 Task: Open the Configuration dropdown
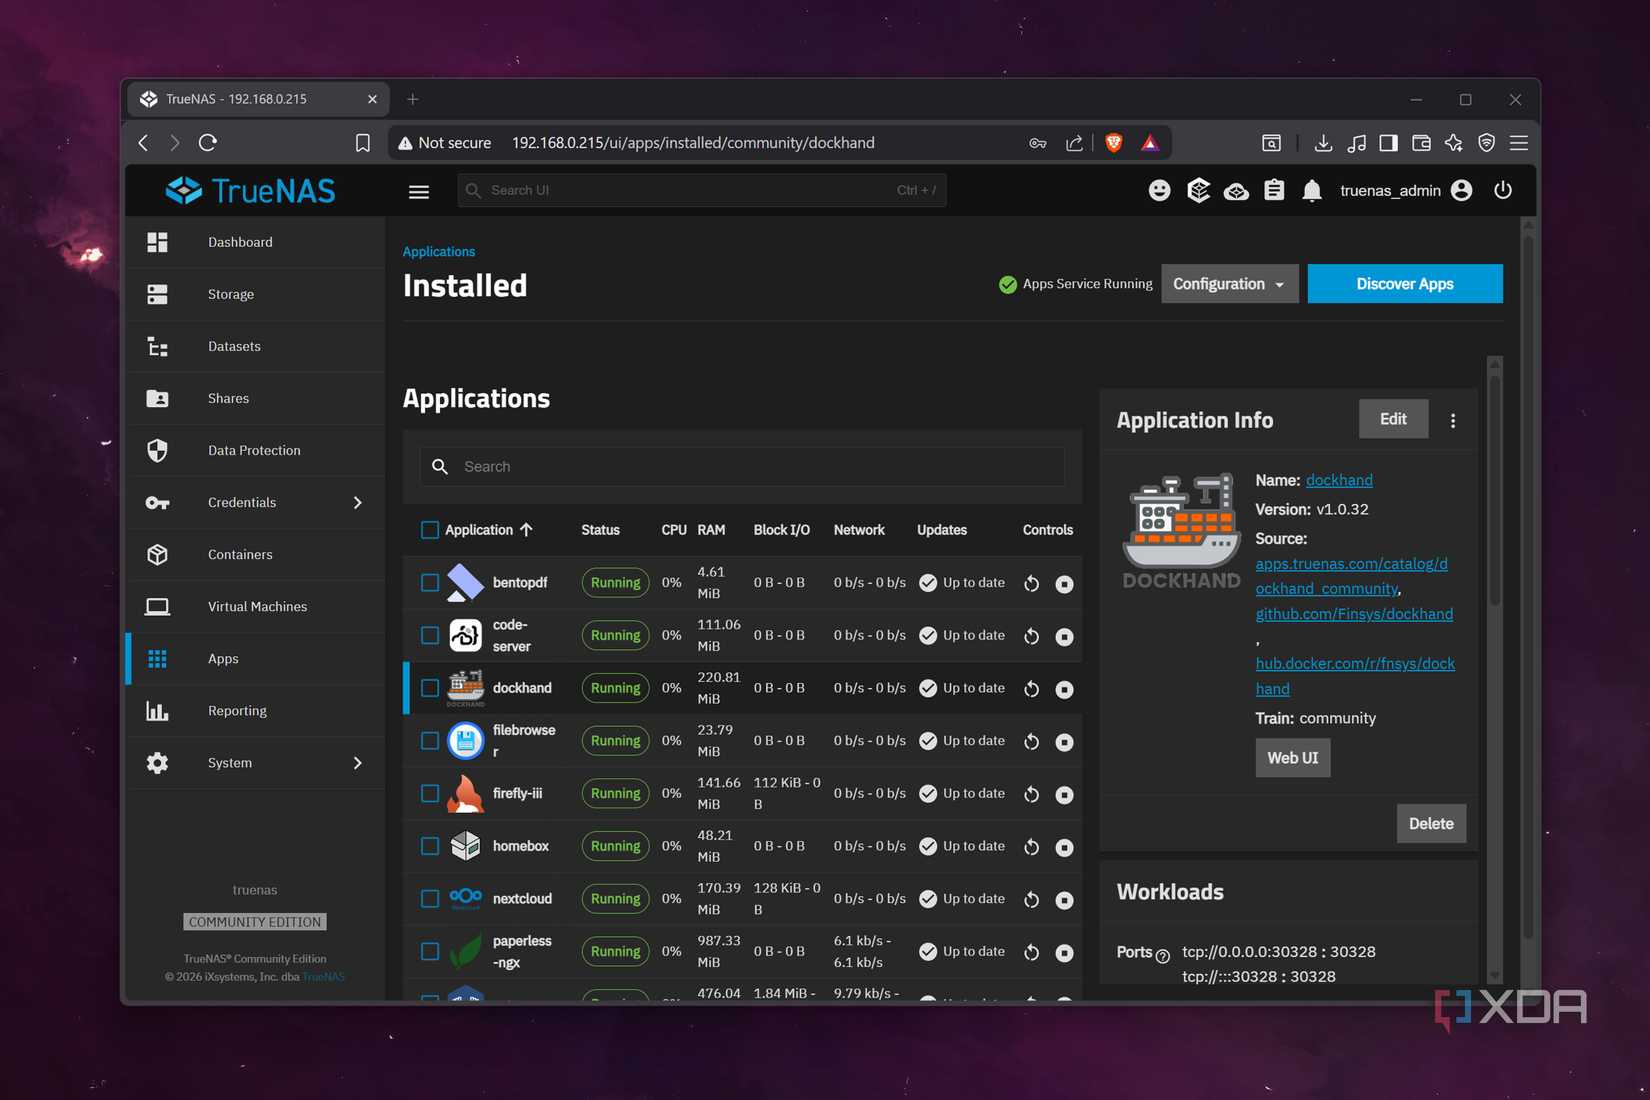1230,284
